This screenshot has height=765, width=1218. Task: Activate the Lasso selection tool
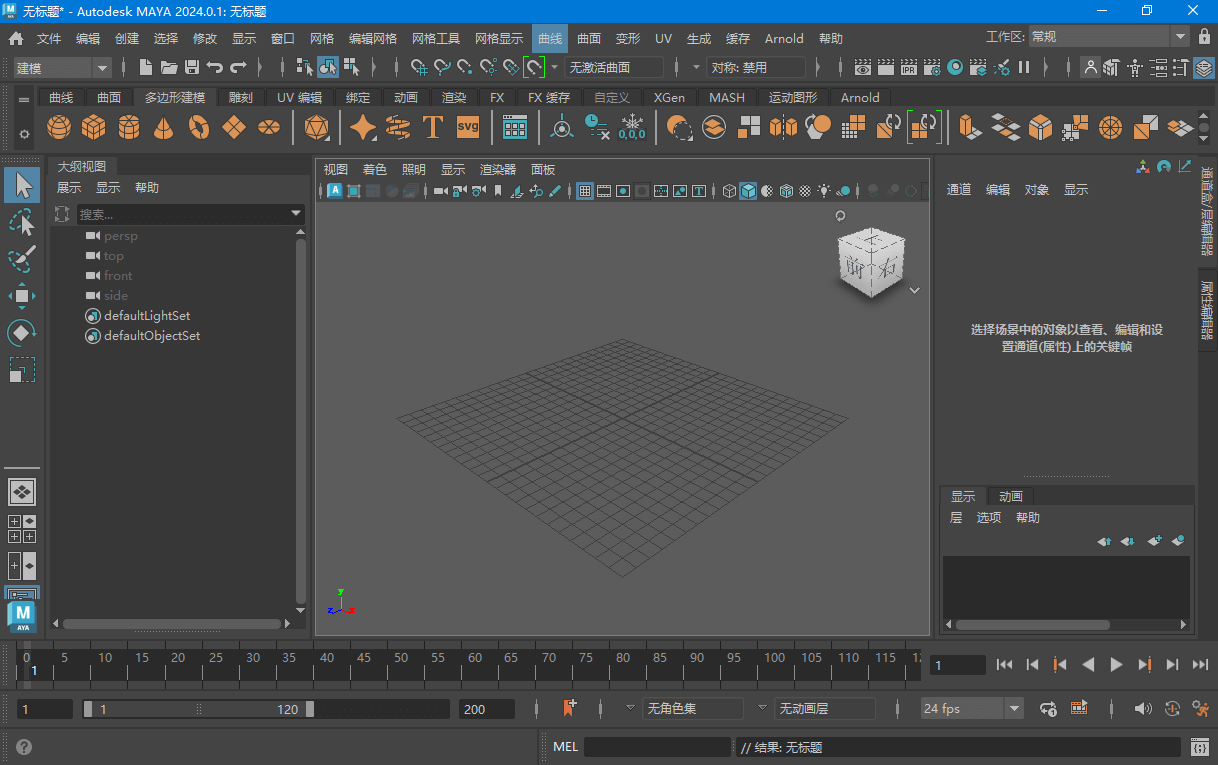click(x=22, y=222)
